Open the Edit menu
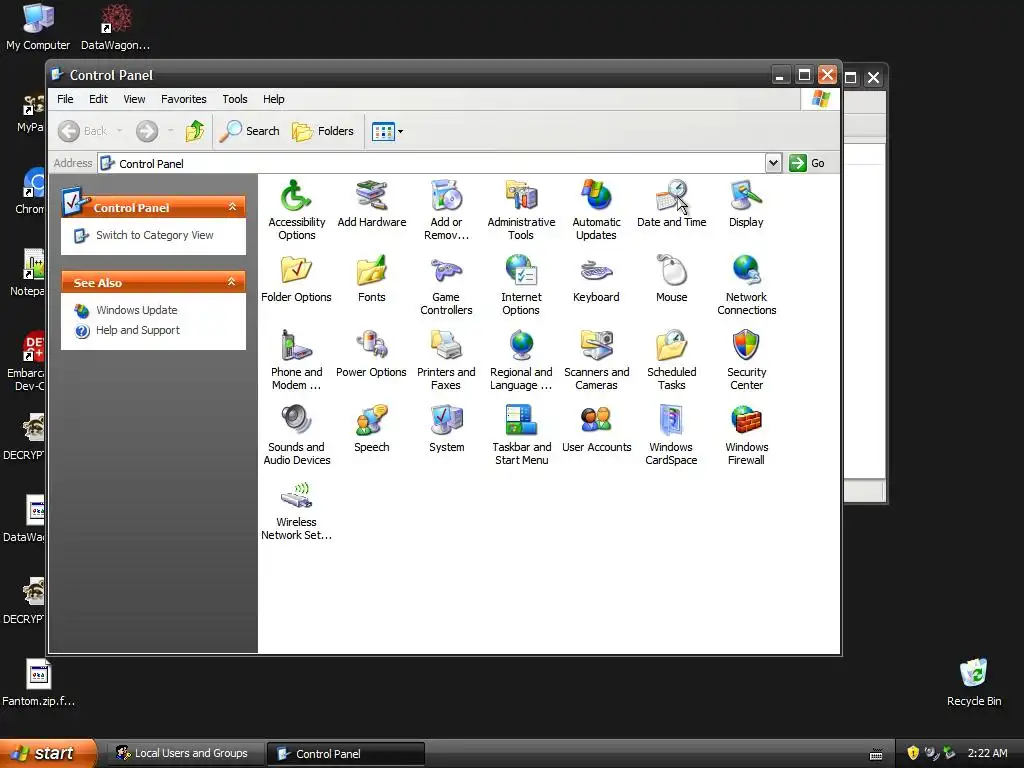Image resolution: width=1024 pixels, height=768 pixels. pos(98,99)
